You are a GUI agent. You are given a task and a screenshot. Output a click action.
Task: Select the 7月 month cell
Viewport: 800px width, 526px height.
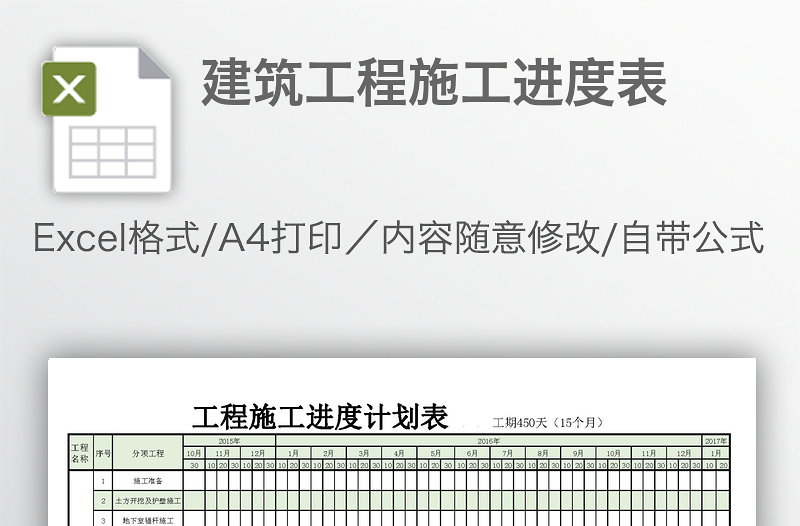pyautogui.click(x=508, y=453)
